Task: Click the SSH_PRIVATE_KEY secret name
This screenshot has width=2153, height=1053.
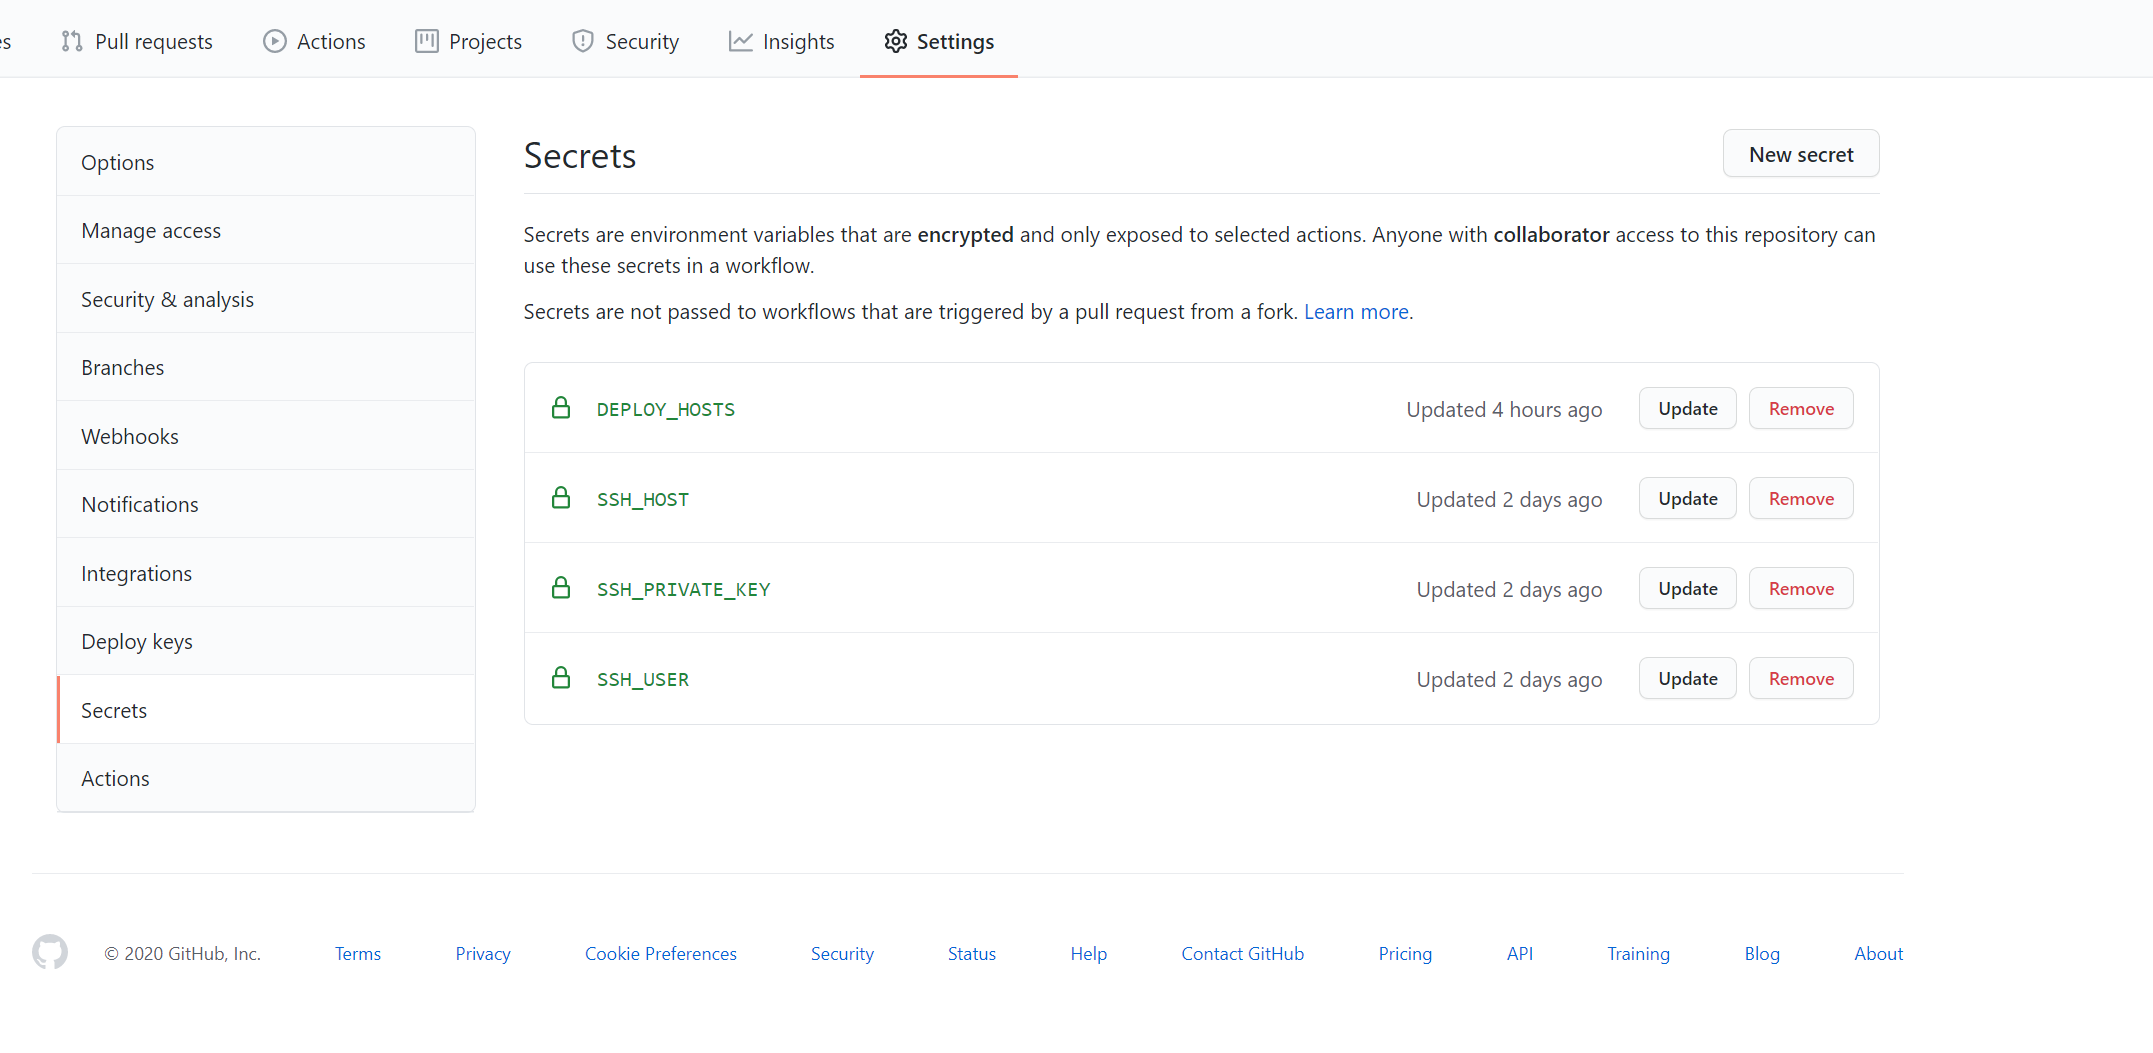Action: [x=684, y=589]
